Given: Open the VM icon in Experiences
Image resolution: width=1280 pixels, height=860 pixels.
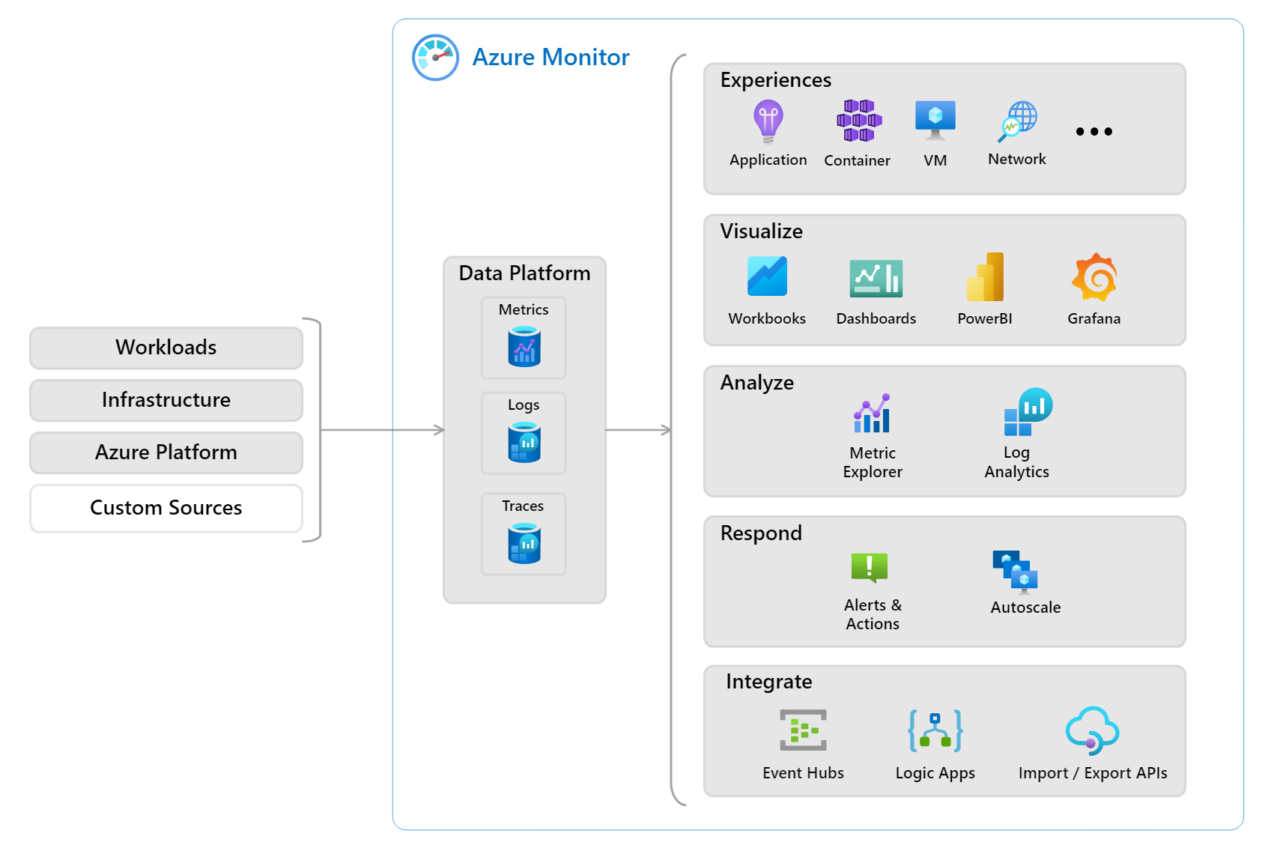Looking at the screenshot, I should (x=934, y=116).
